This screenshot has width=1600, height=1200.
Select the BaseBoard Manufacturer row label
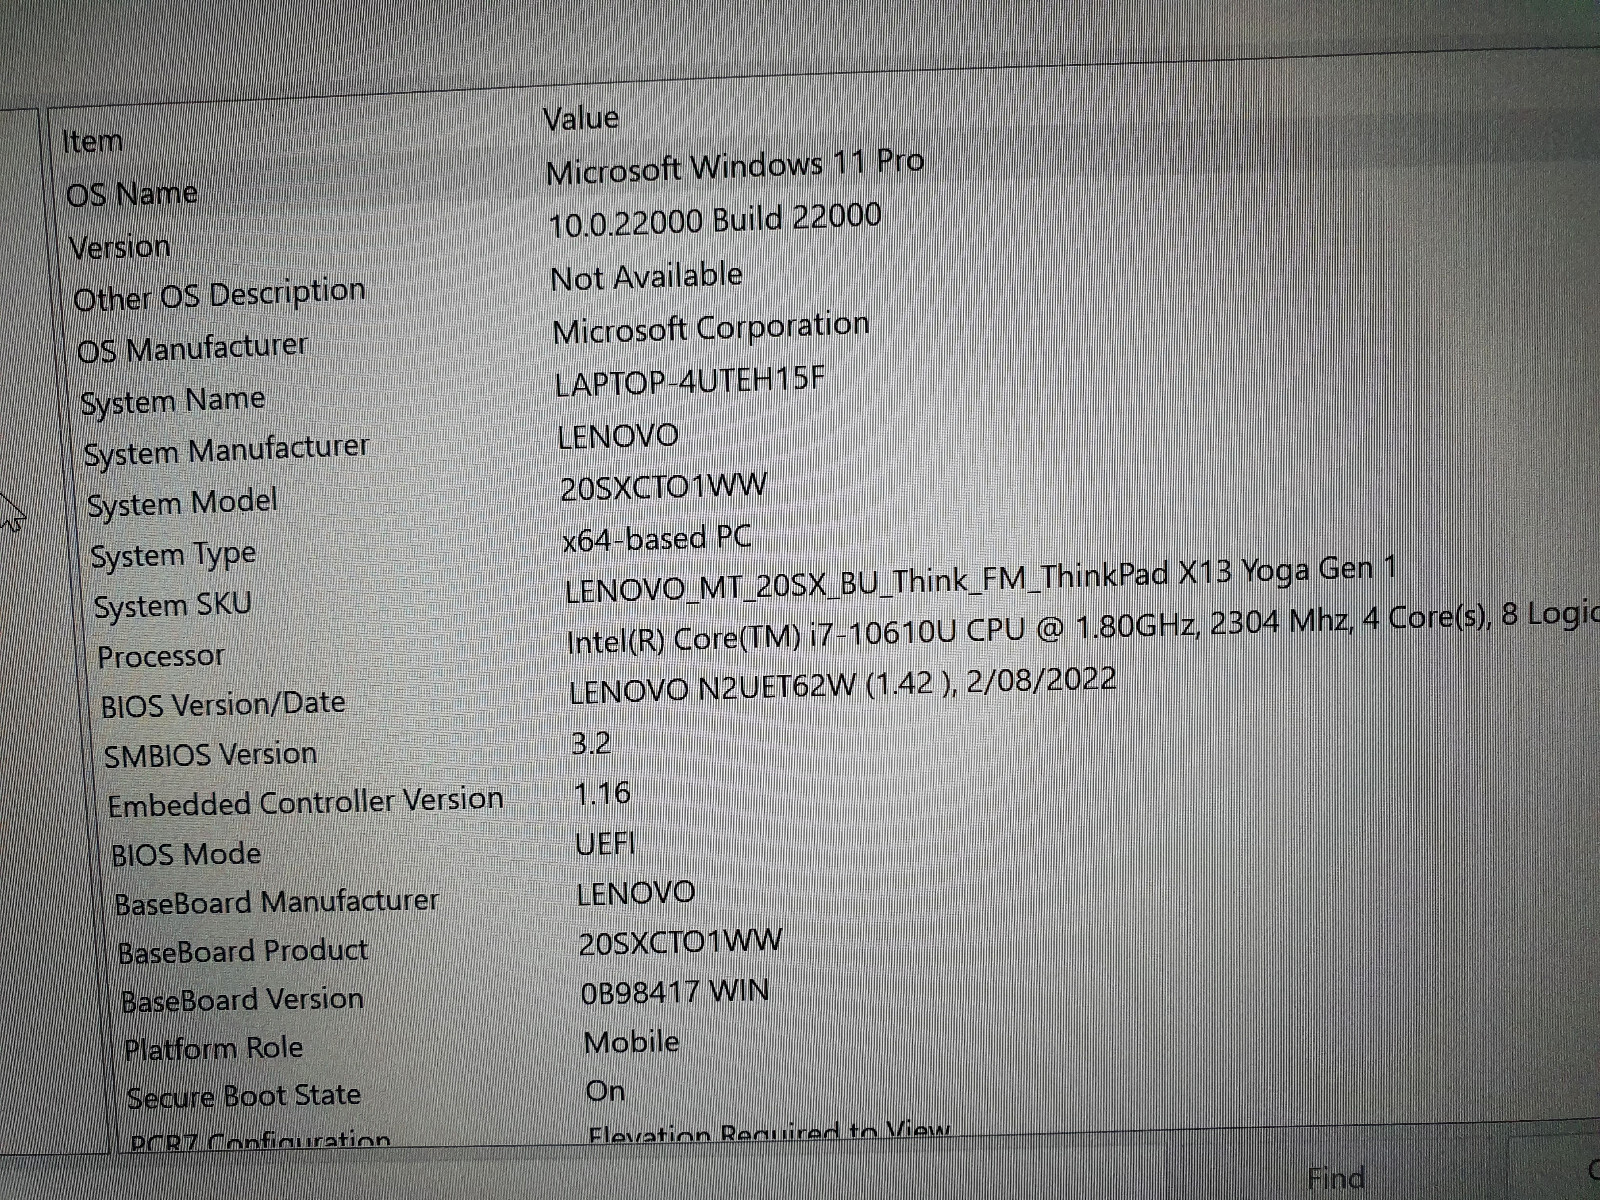[277, 903]
